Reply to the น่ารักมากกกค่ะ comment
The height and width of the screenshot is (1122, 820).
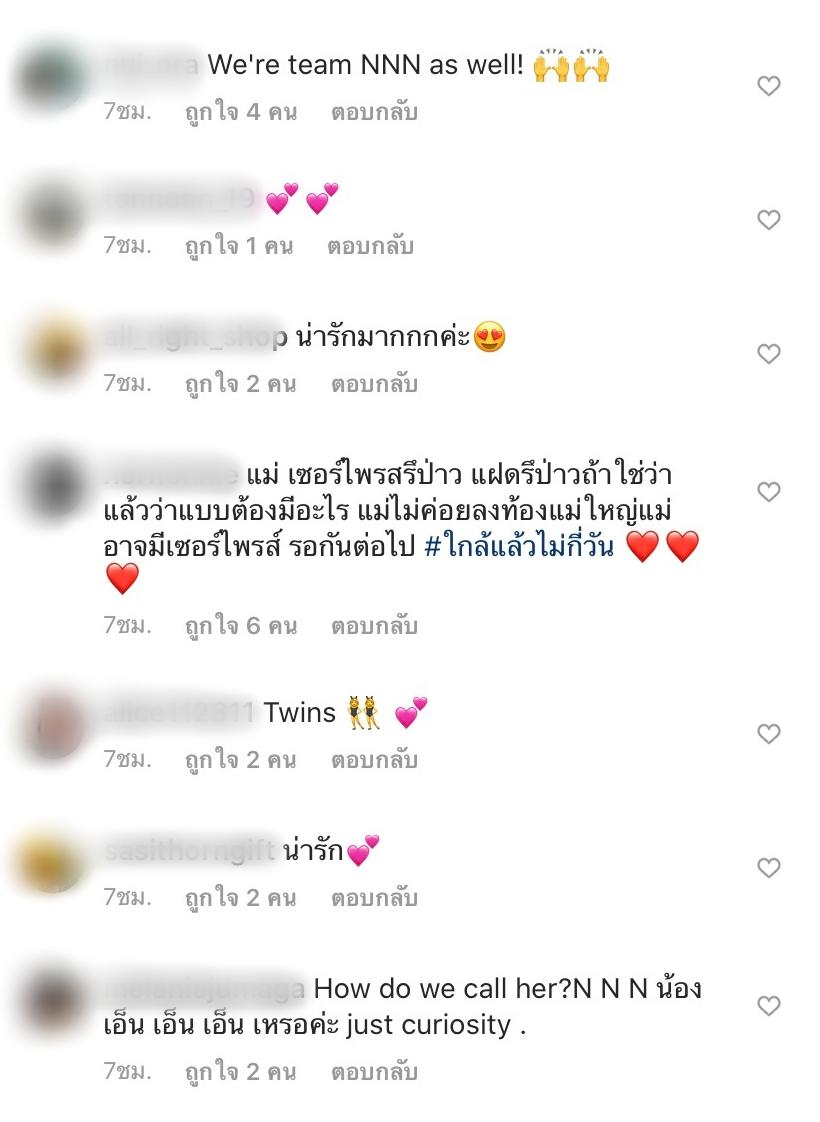pos(374,384)
